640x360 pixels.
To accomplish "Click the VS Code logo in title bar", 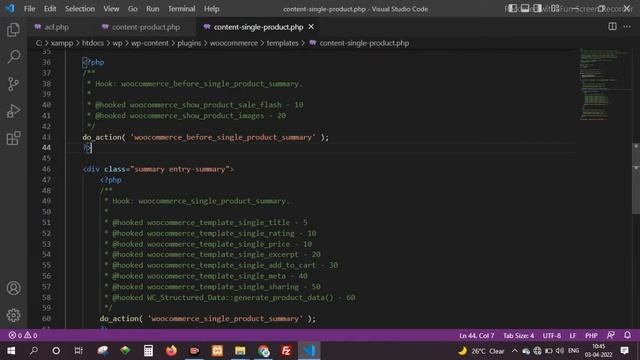I will [10, 8].
